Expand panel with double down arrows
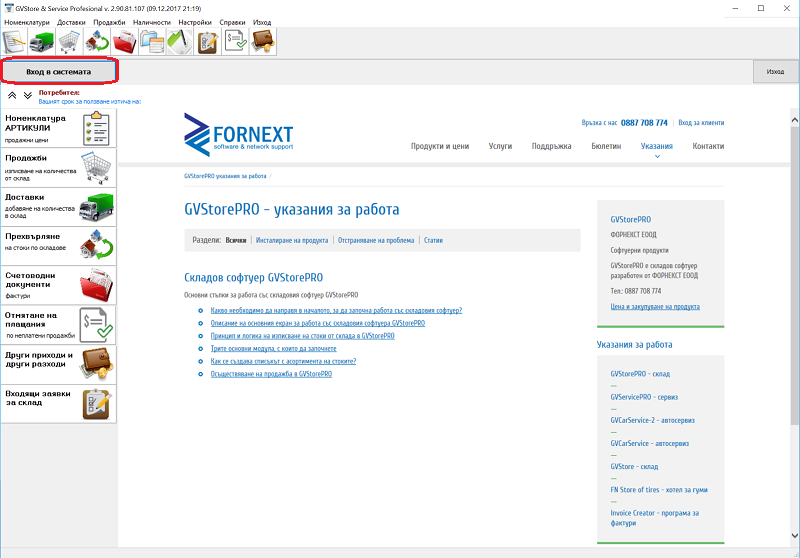The height and width of the screenshot is (558, 800). [28, 95]
